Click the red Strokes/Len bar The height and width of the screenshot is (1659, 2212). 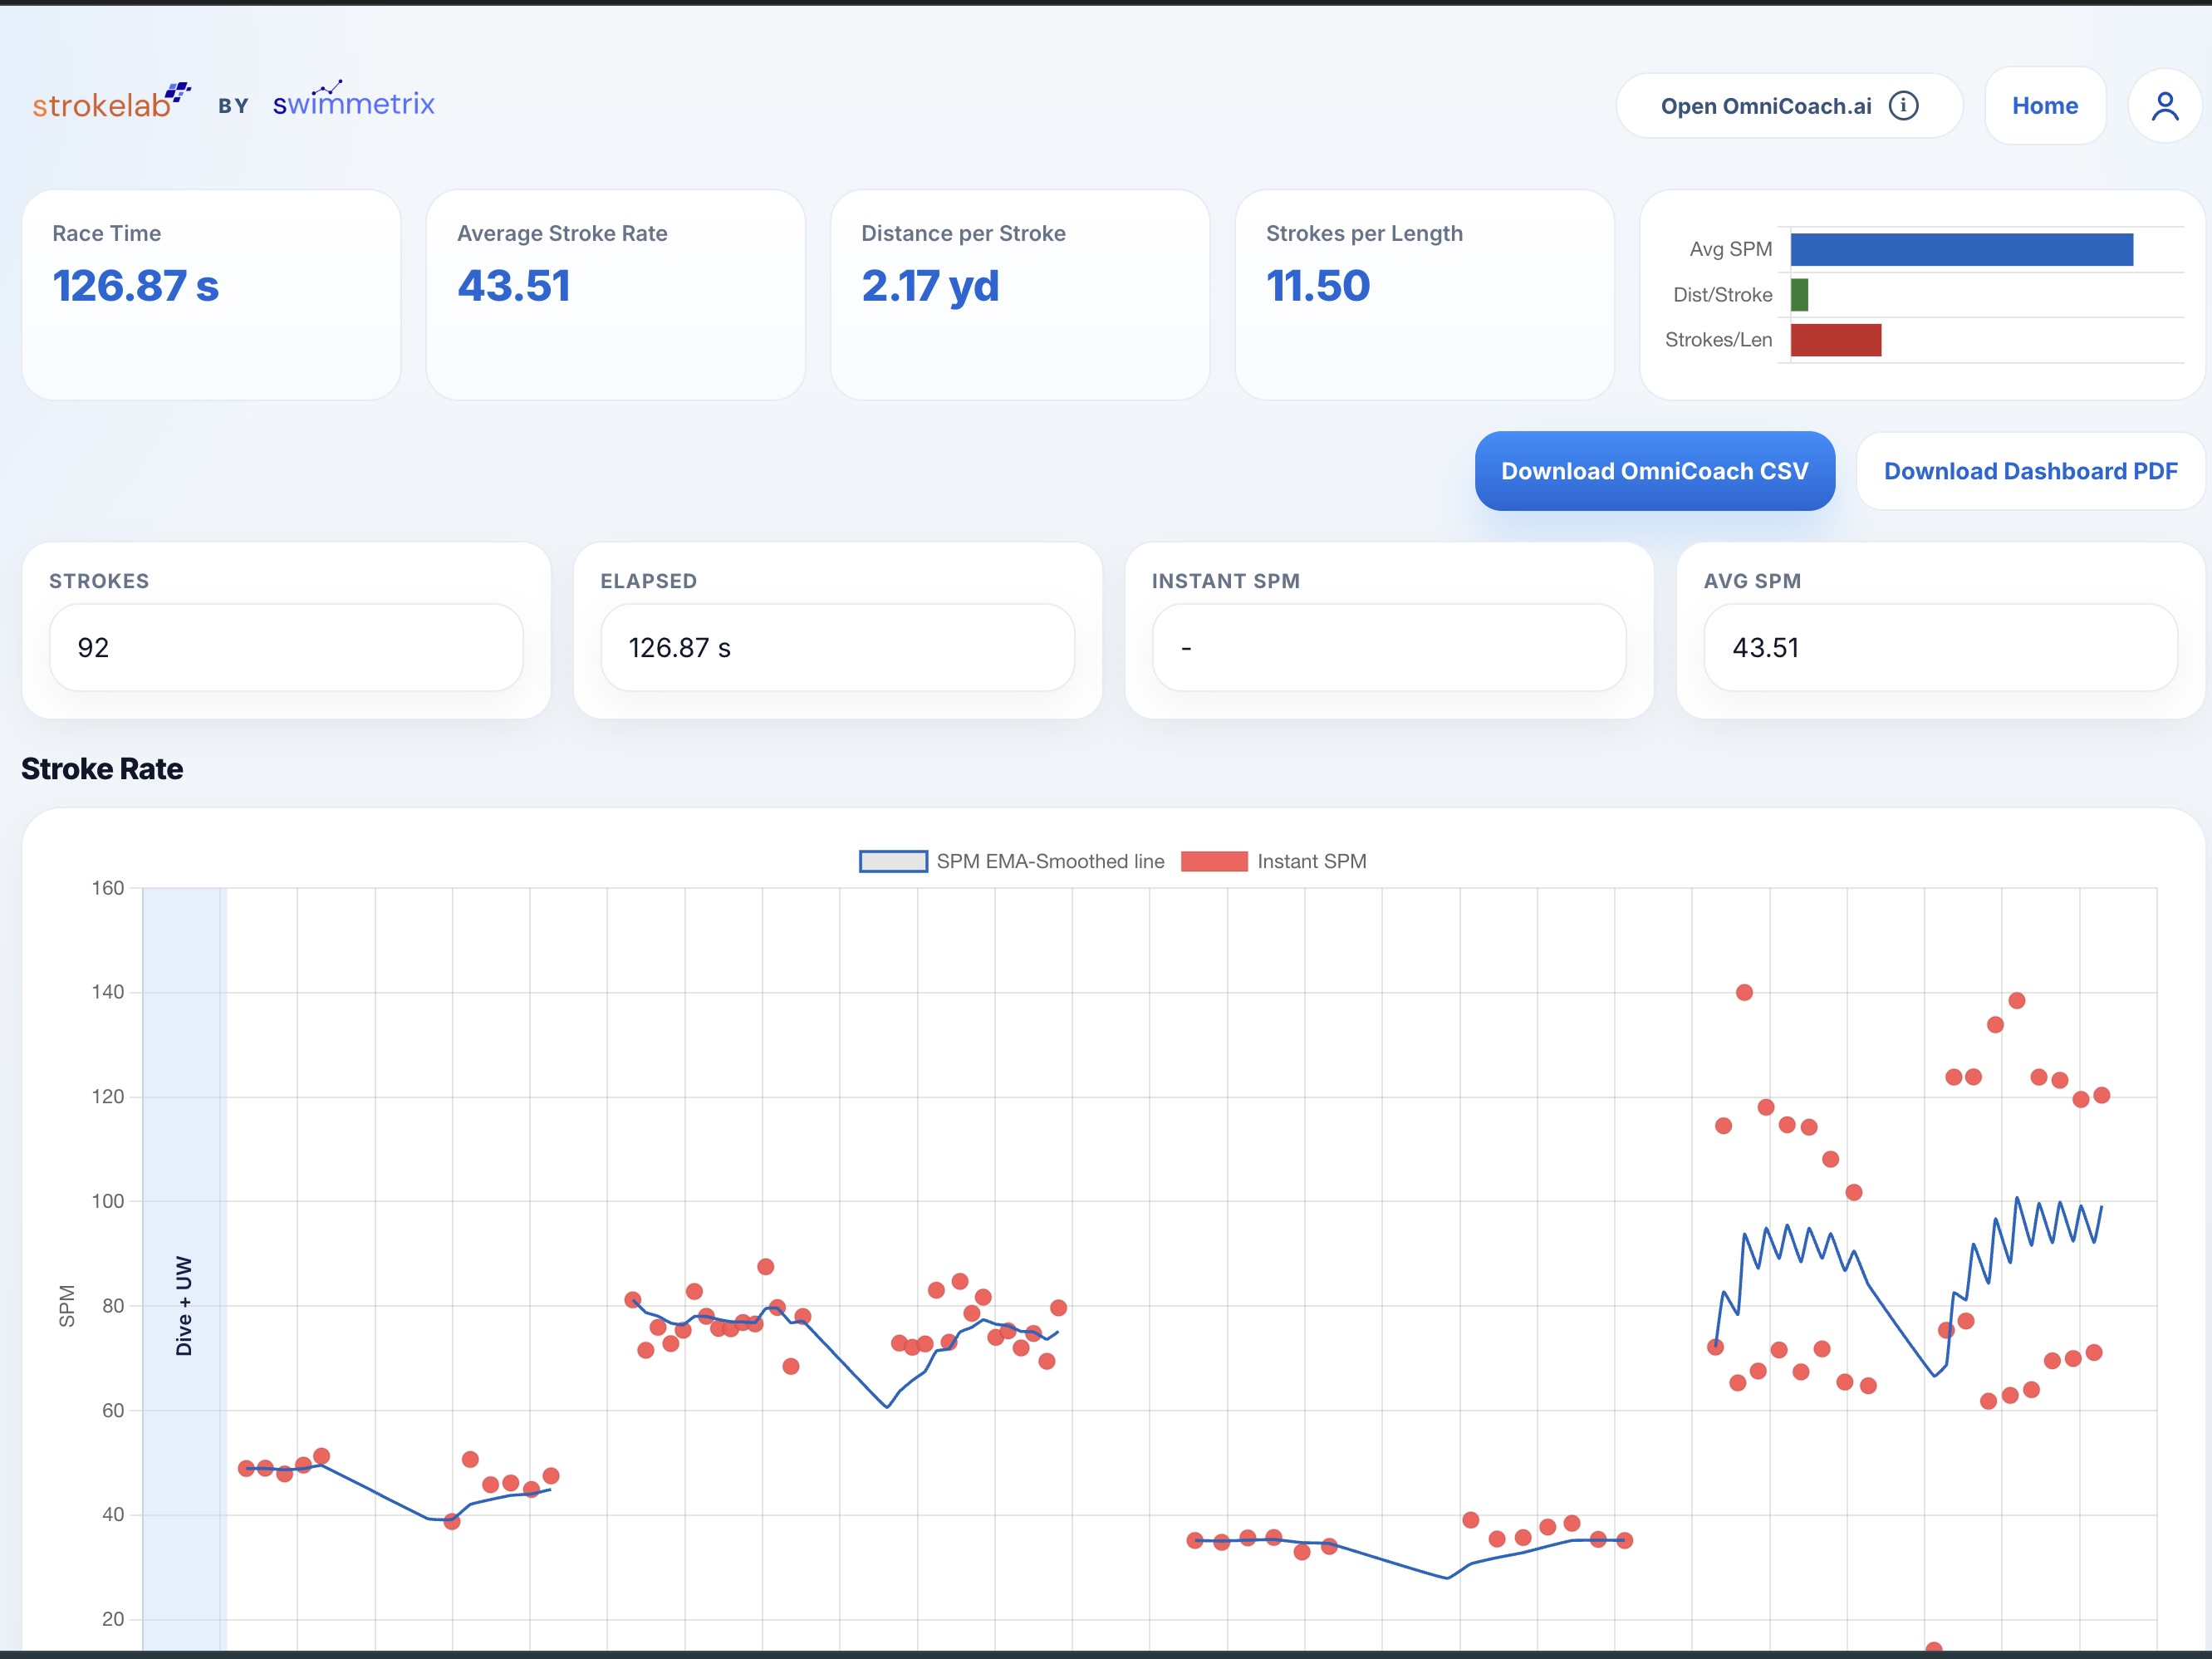point(1835,340)
